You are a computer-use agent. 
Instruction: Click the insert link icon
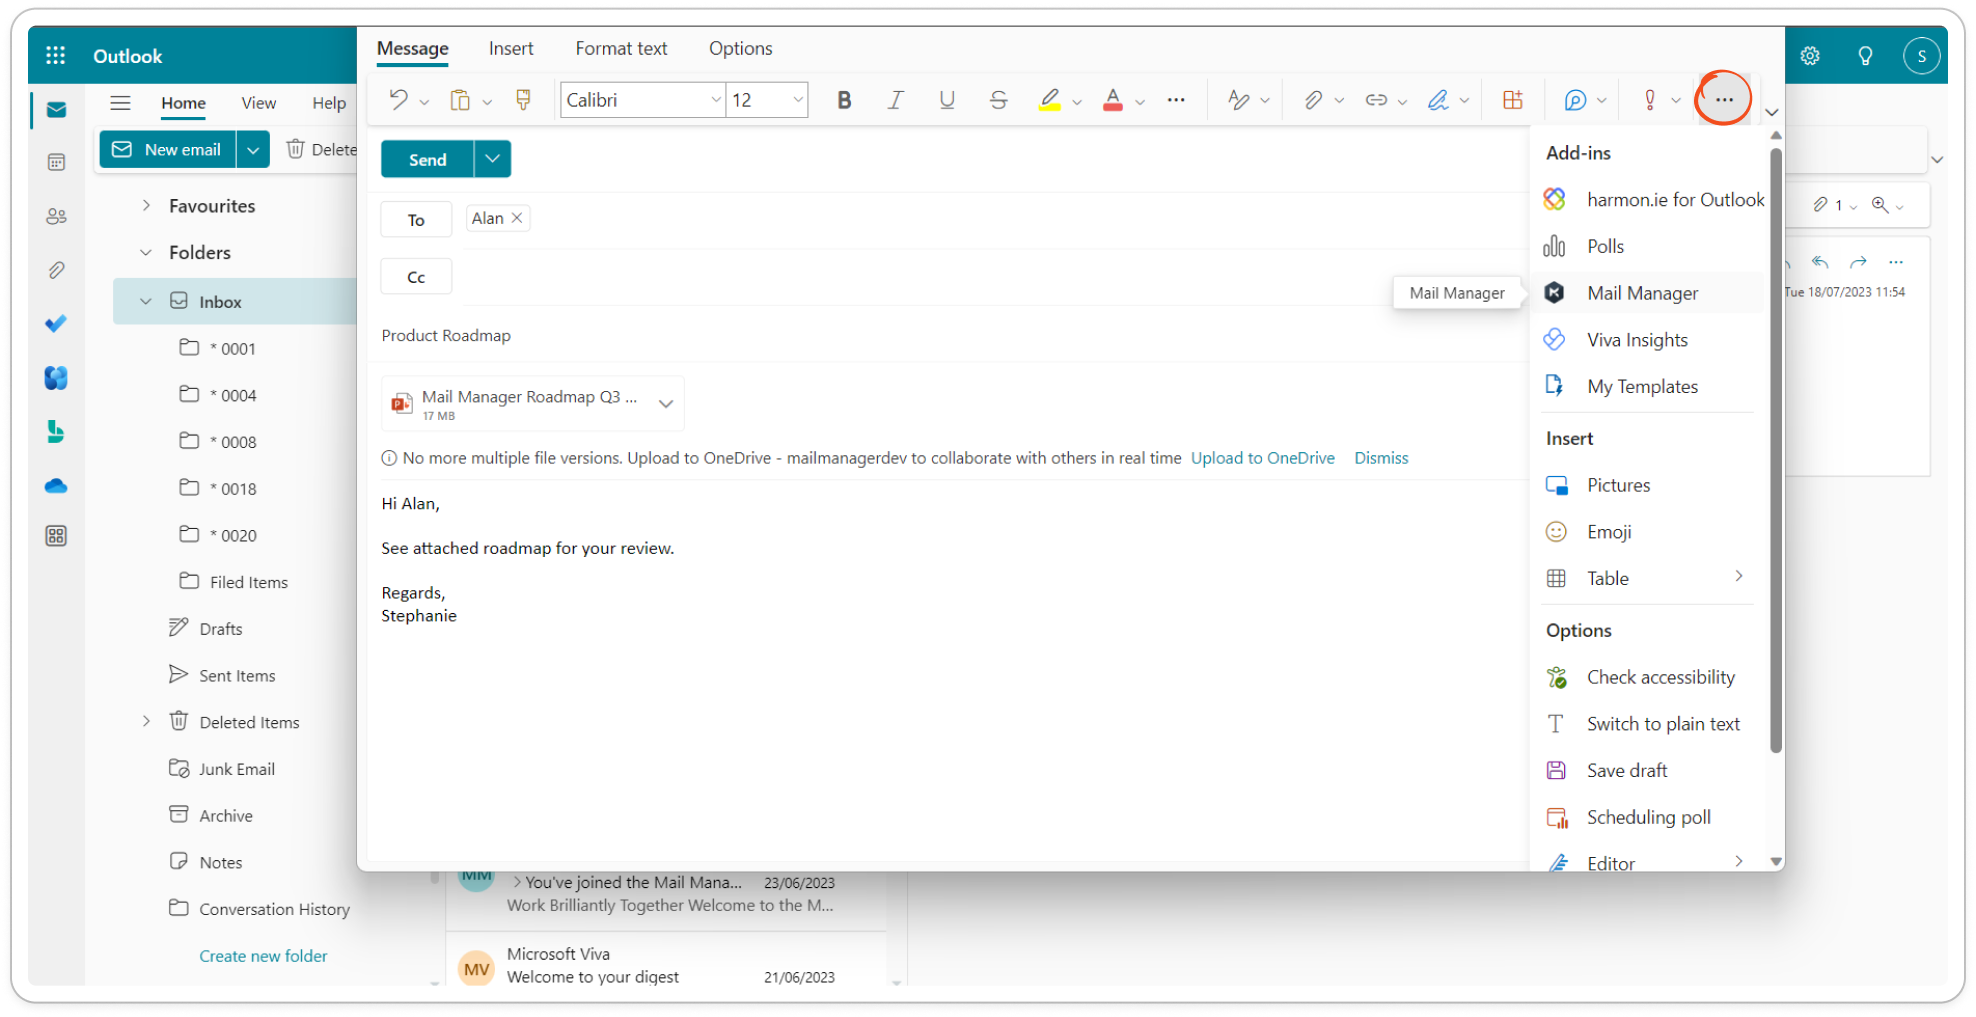tap(1376, 100)
